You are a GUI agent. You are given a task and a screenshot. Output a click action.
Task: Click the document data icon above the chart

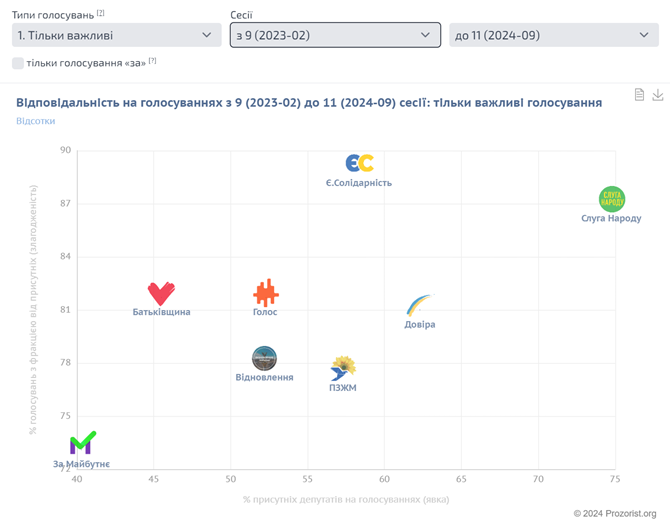(639, 94)
